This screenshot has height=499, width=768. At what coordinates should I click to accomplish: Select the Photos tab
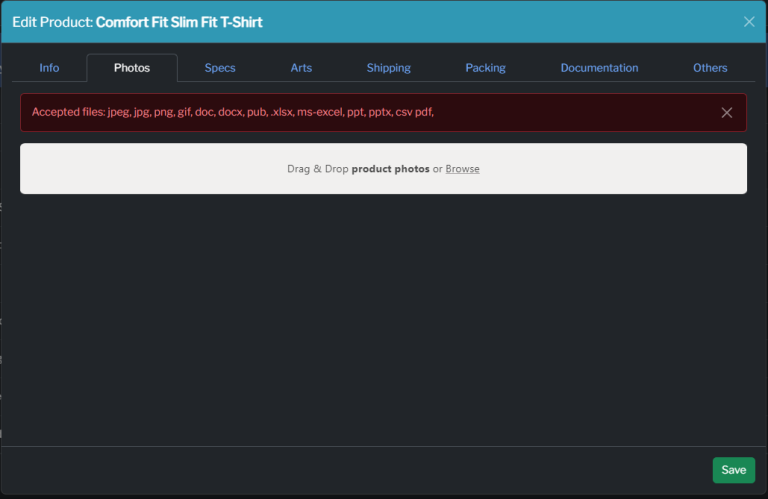[132, 68]
